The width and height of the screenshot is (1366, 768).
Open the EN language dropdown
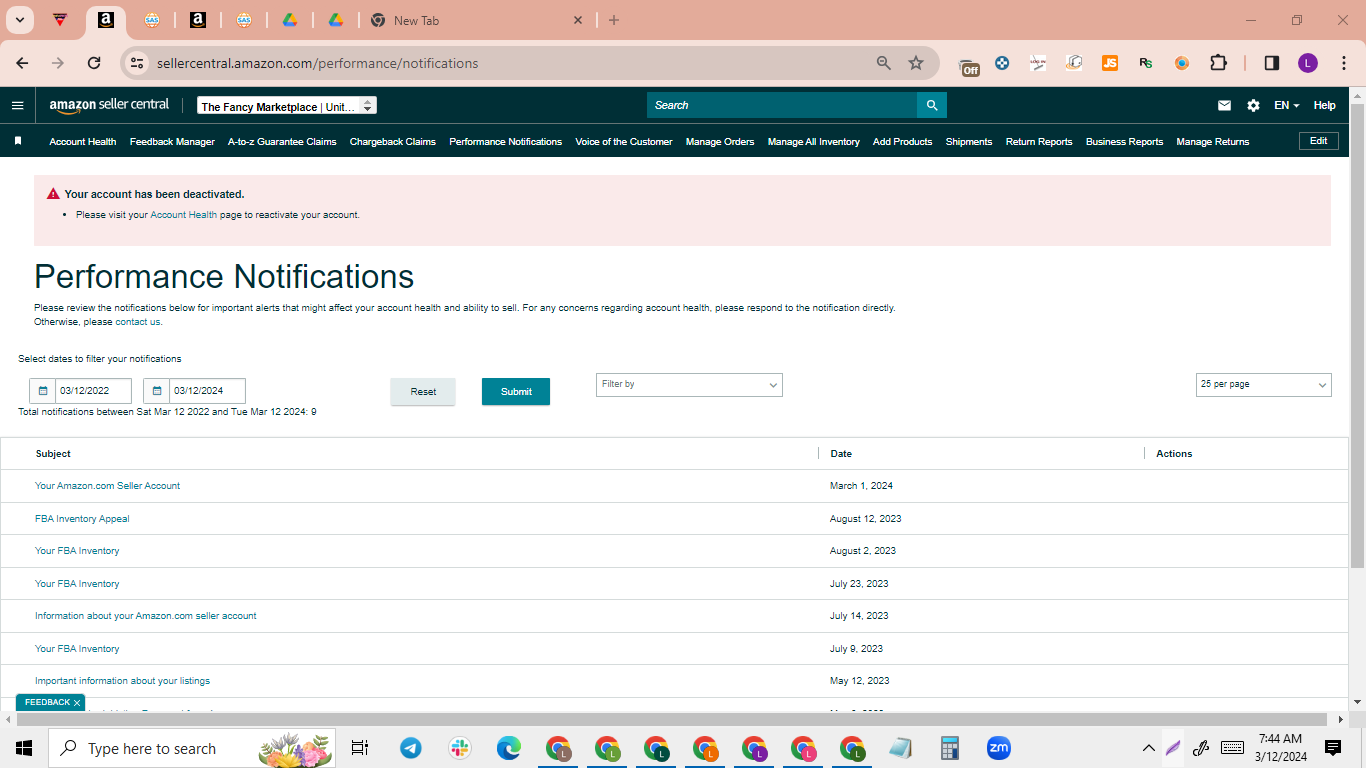point(1286,105)
